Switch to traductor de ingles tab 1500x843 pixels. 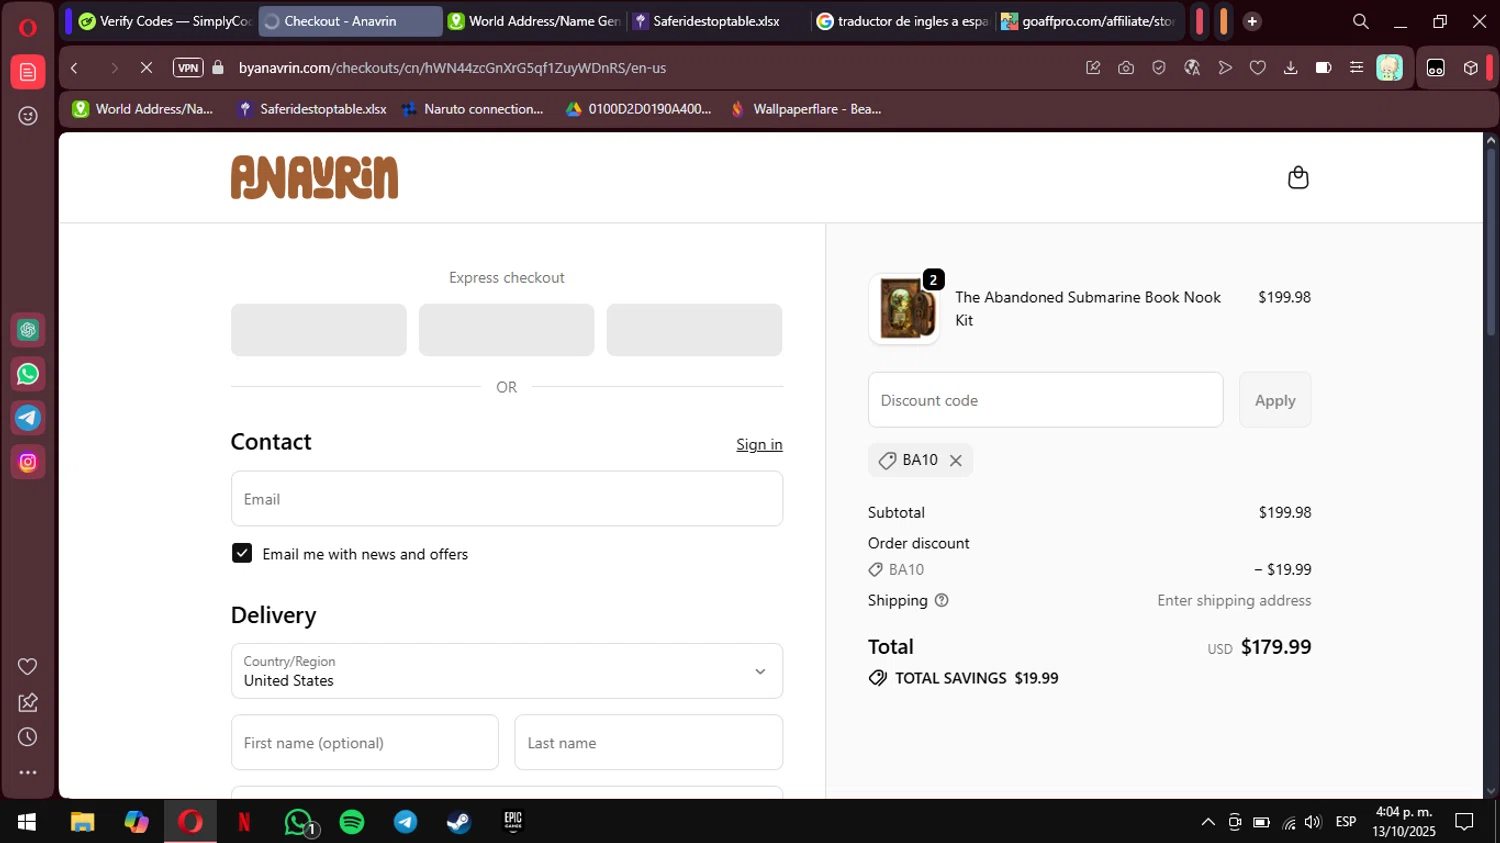[903, 21]
